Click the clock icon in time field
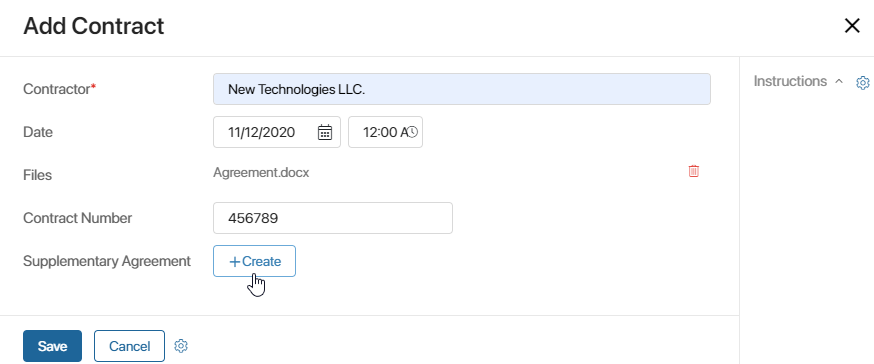The width and height of the screenshot is (874, 364). point(412,132)
